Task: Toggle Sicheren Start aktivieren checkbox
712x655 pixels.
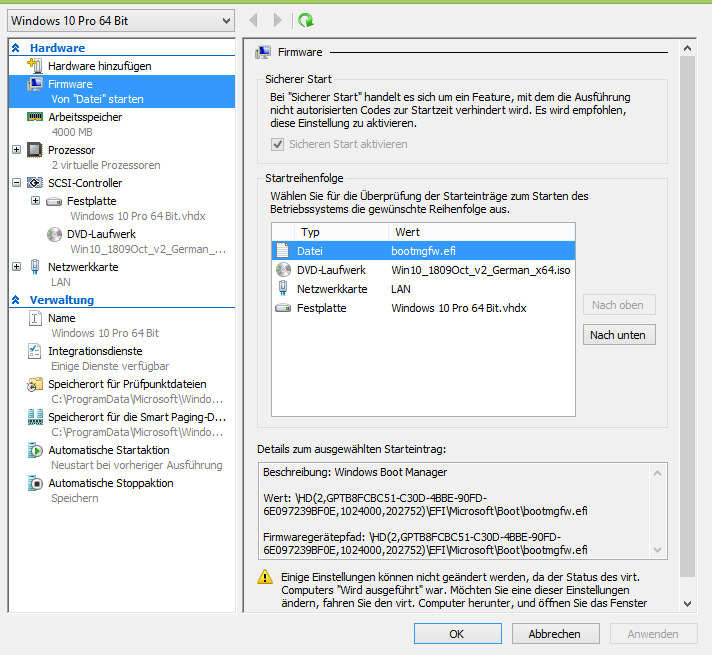Action: click(277, 144)
